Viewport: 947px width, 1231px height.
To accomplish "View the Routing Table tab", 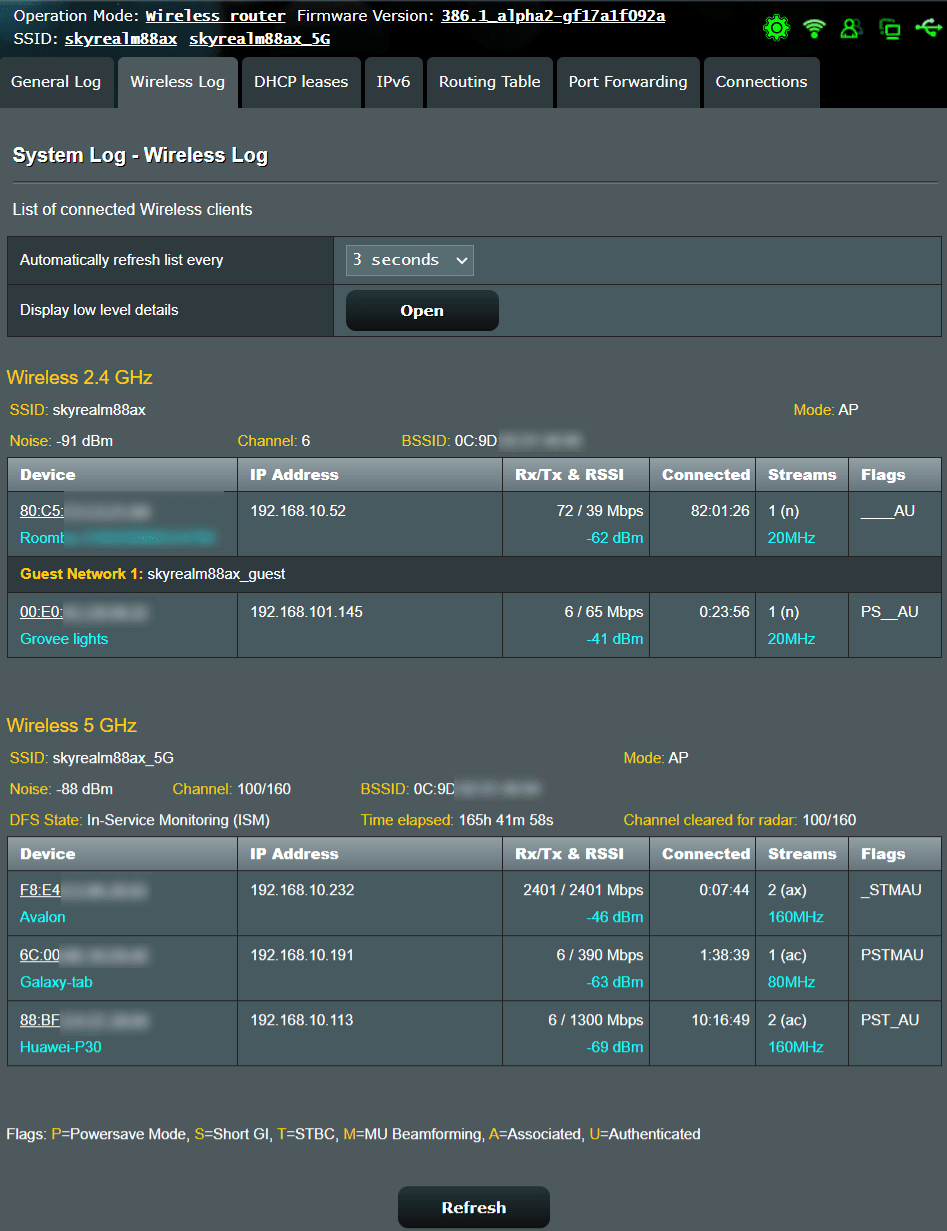I will pos(489,82).
